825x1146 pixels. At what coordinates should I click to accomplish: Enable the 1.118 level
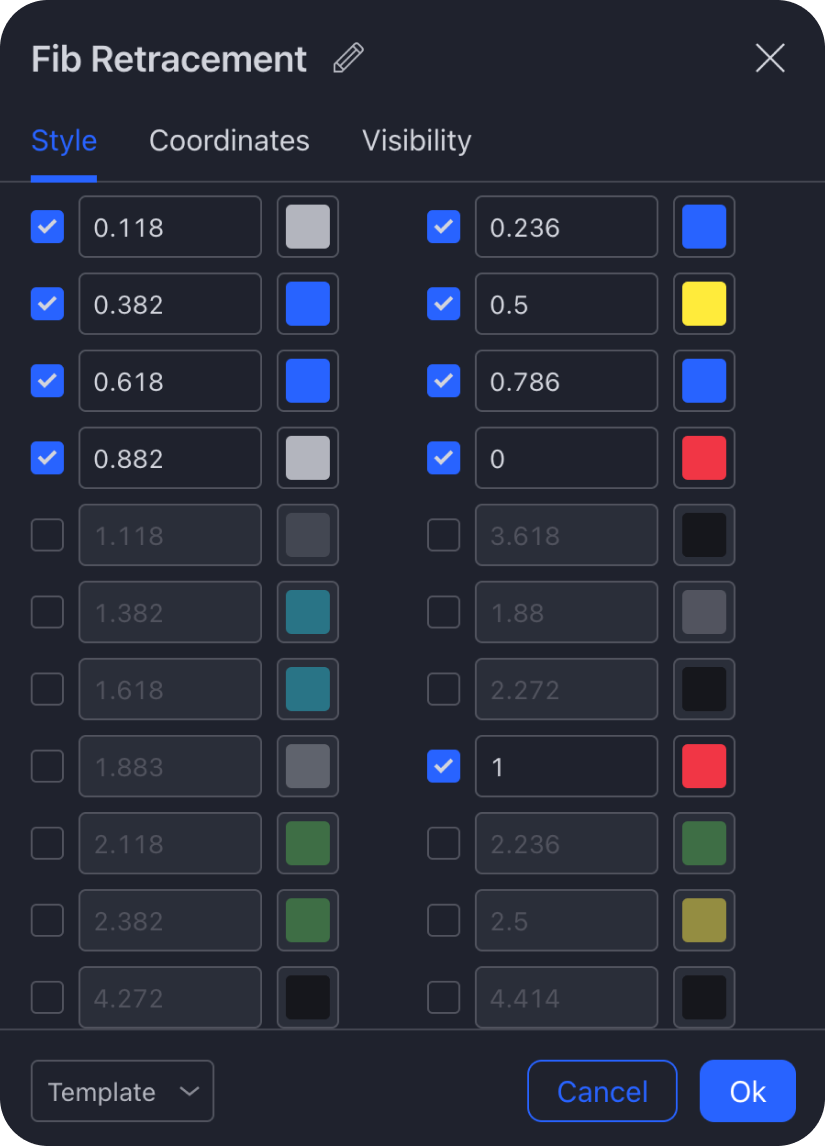(47, 535)
